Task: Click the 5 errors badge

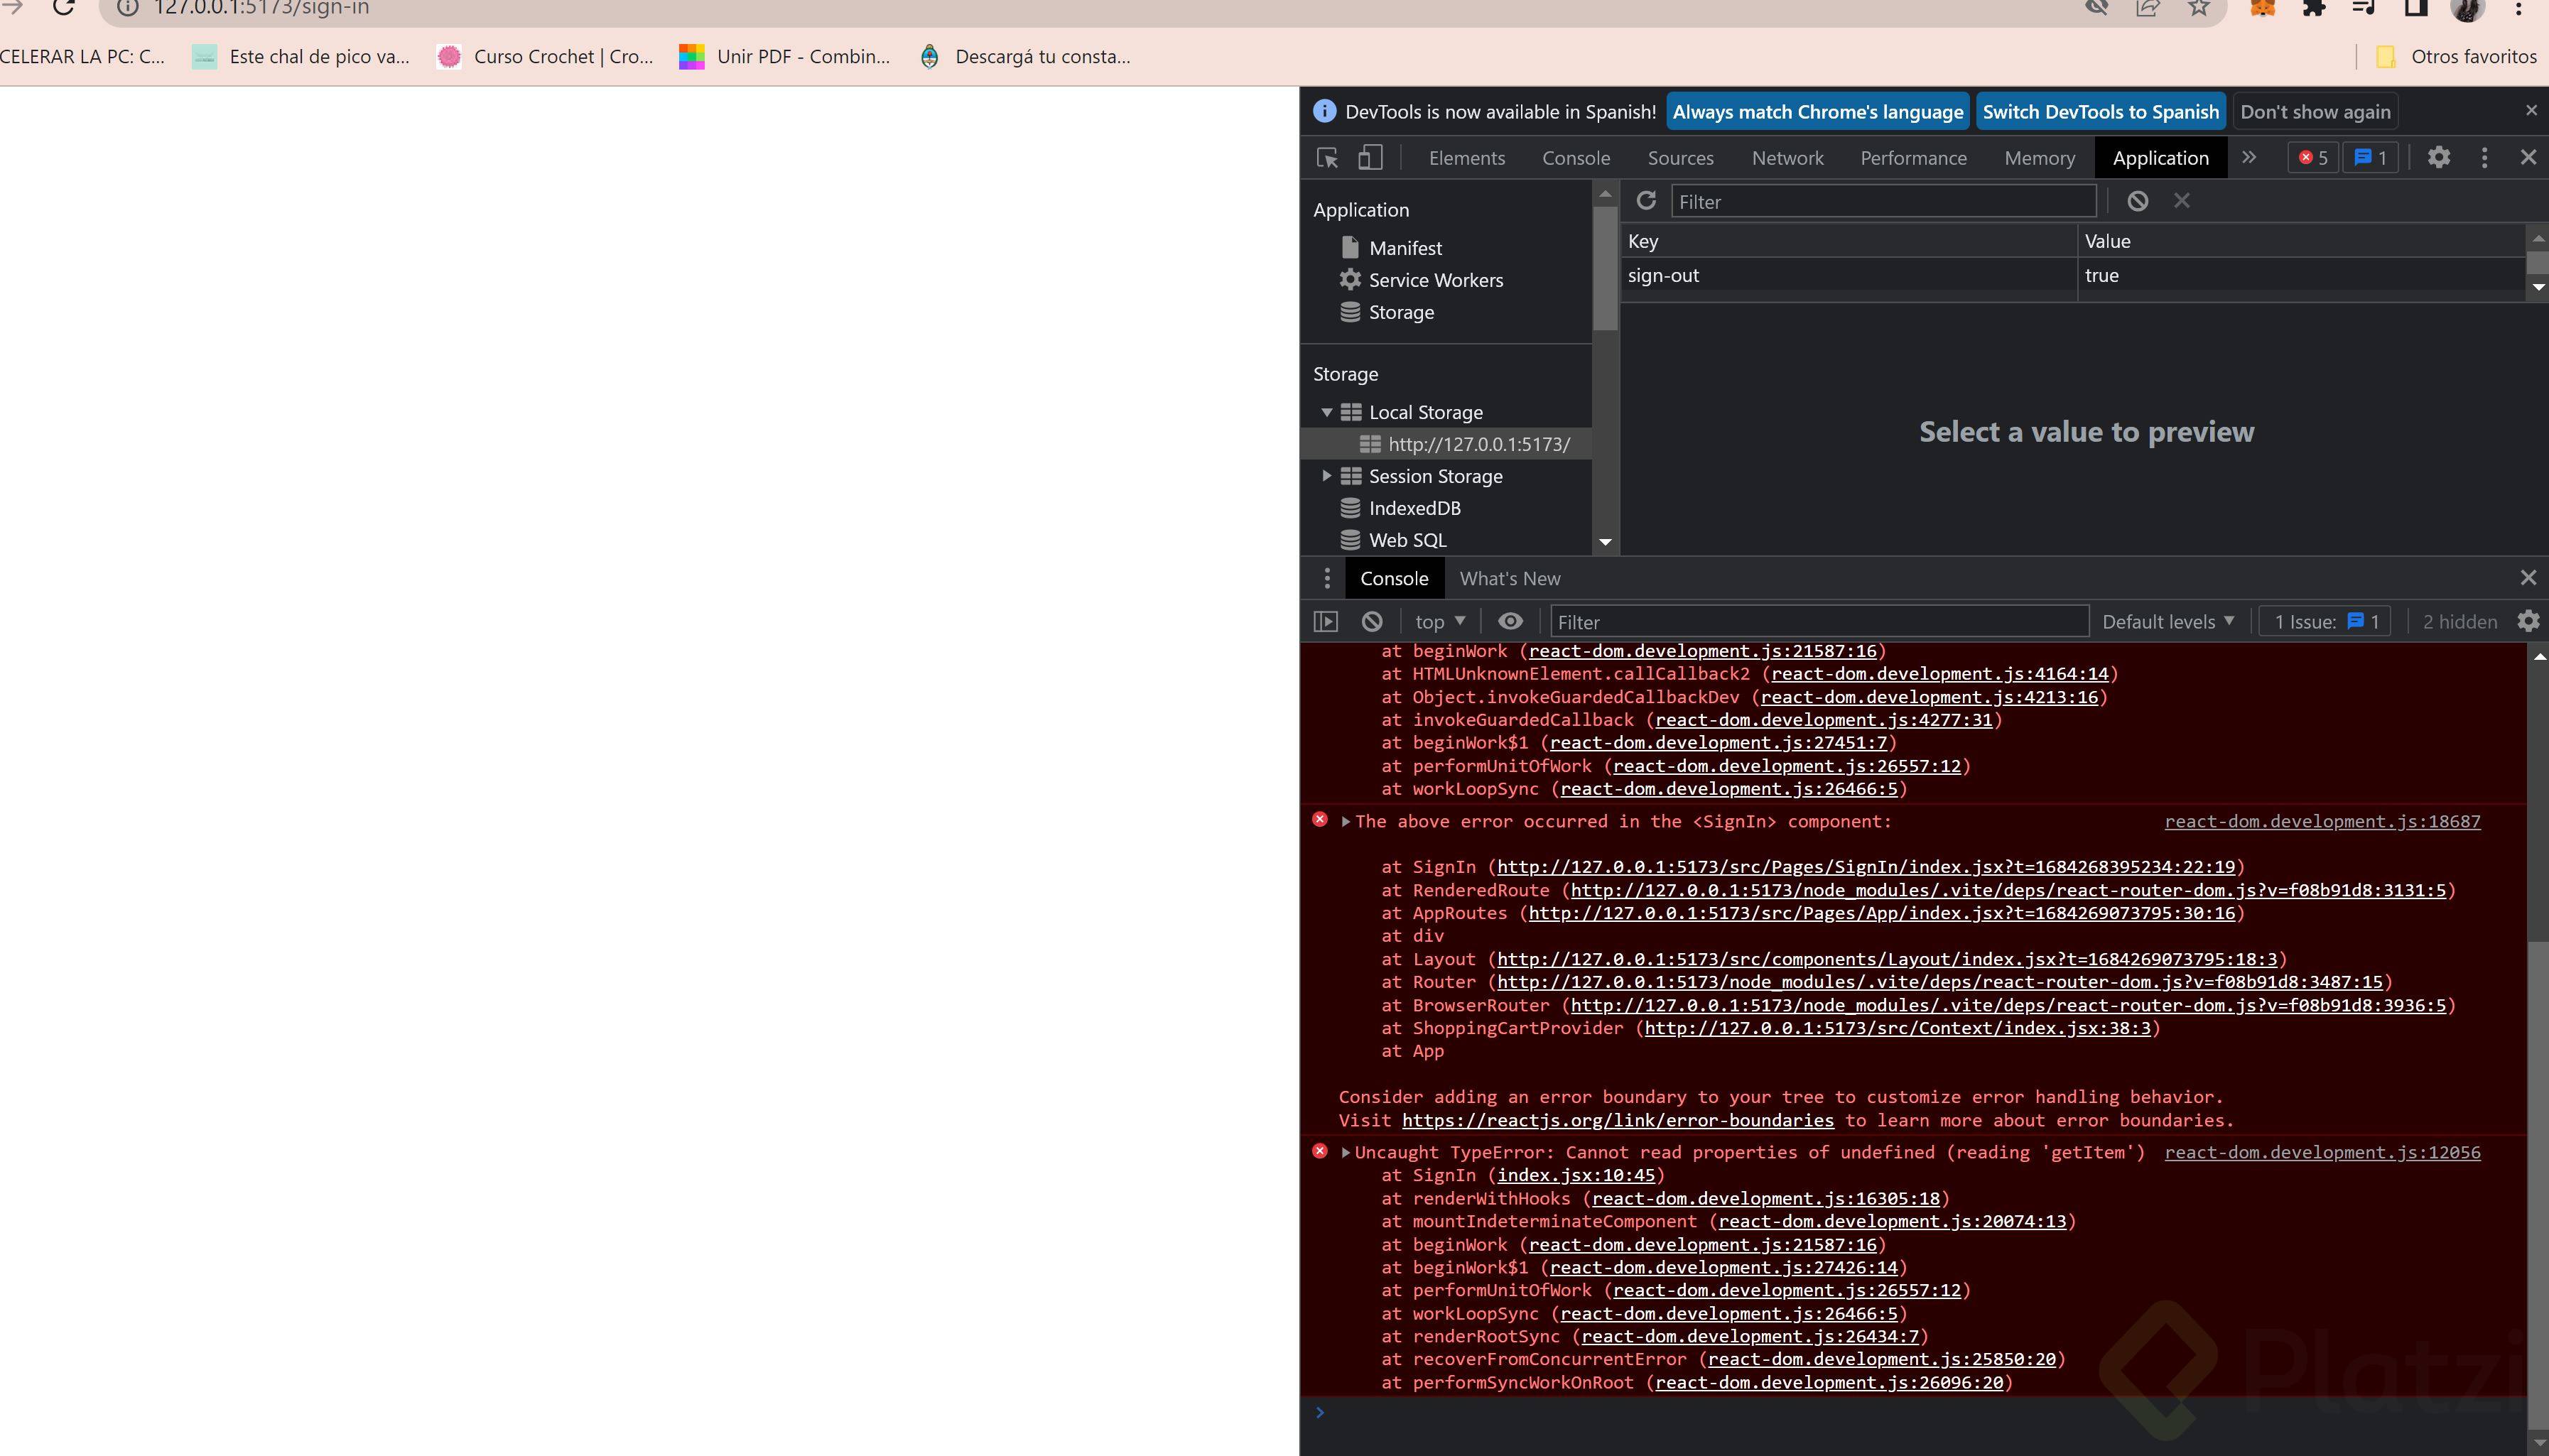Action: click(x=2314, y=158)
